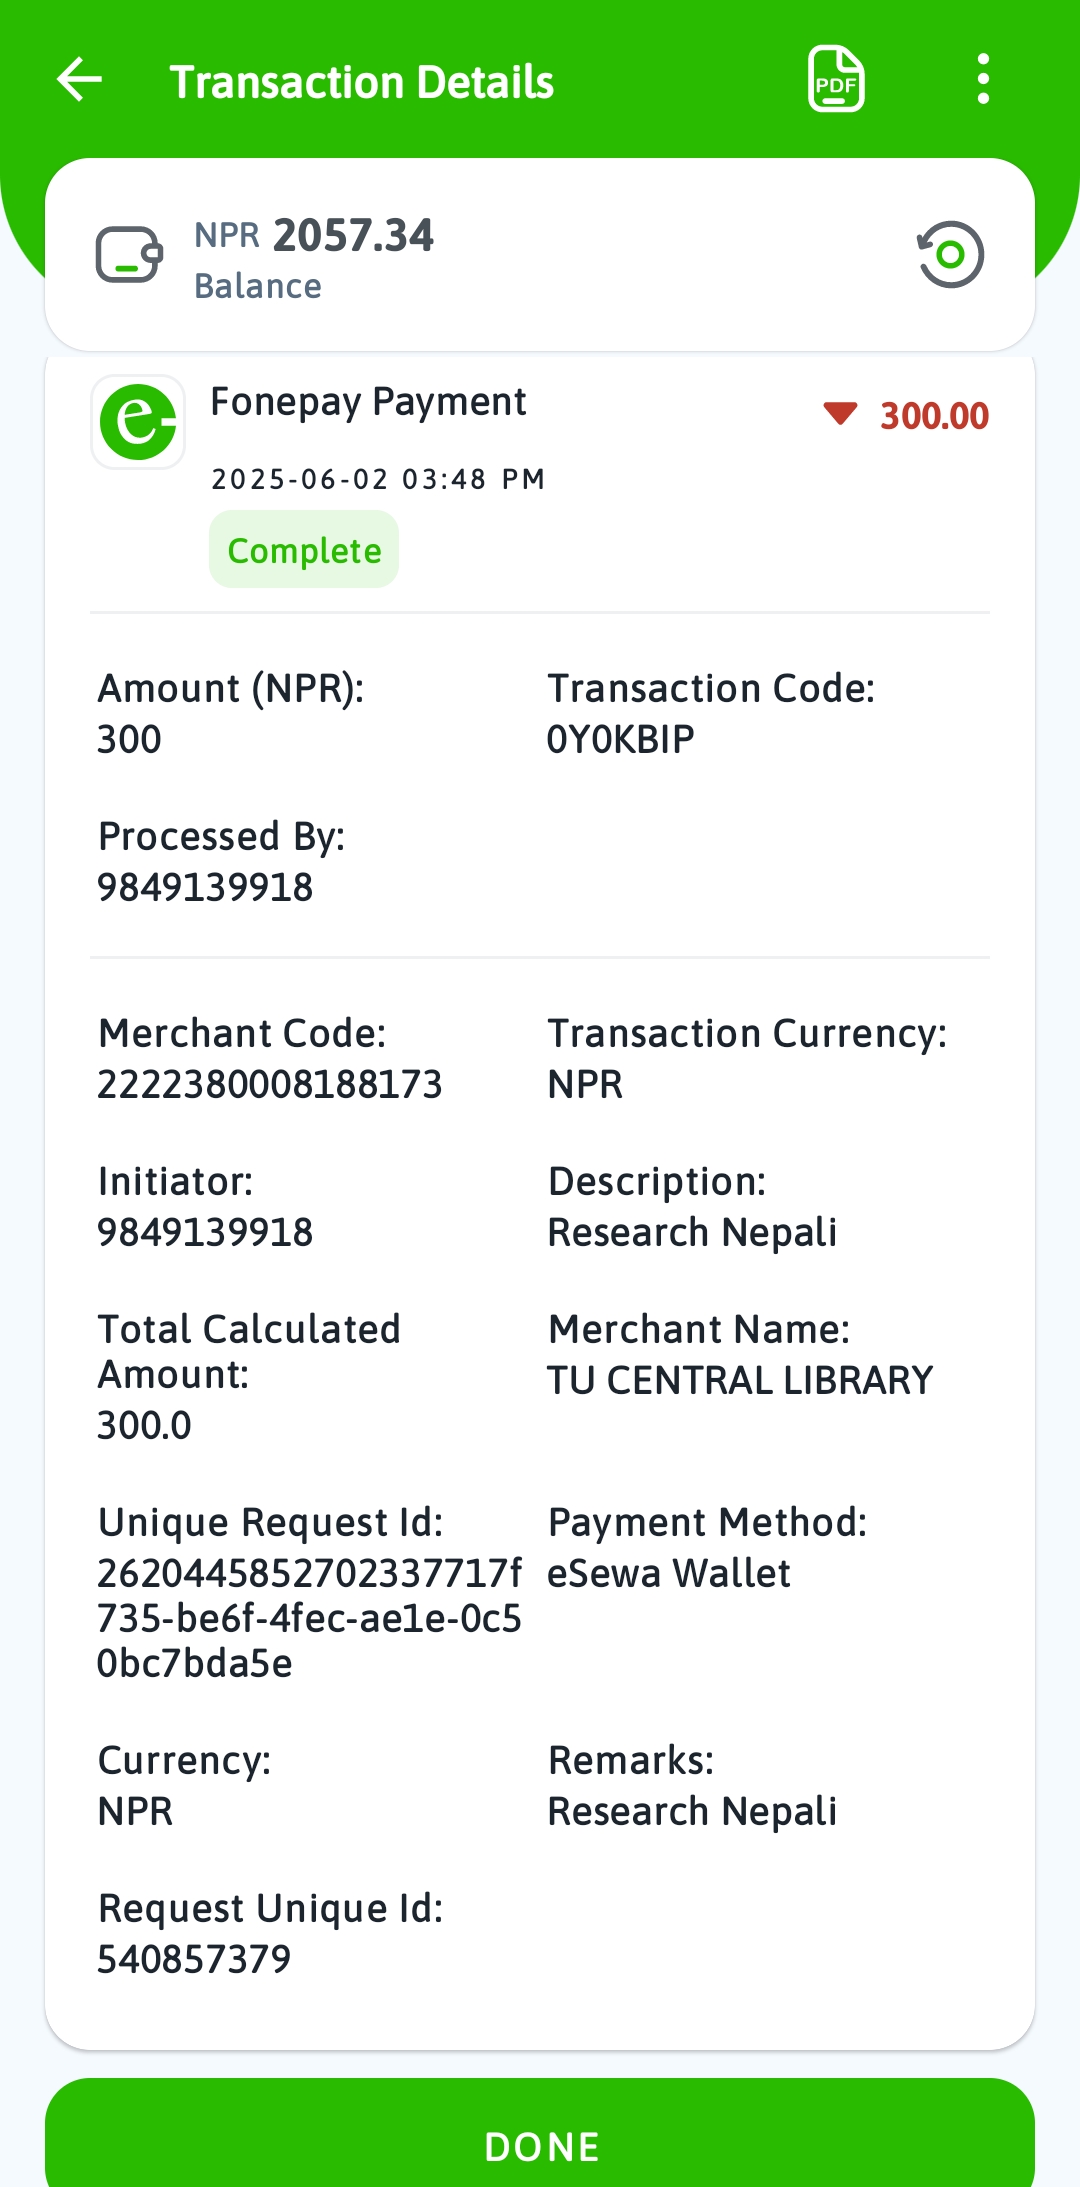Tap the Fonepay Payment heading
The width and height of the screenshot is (1080, 2187).
[x=368, y=402]
